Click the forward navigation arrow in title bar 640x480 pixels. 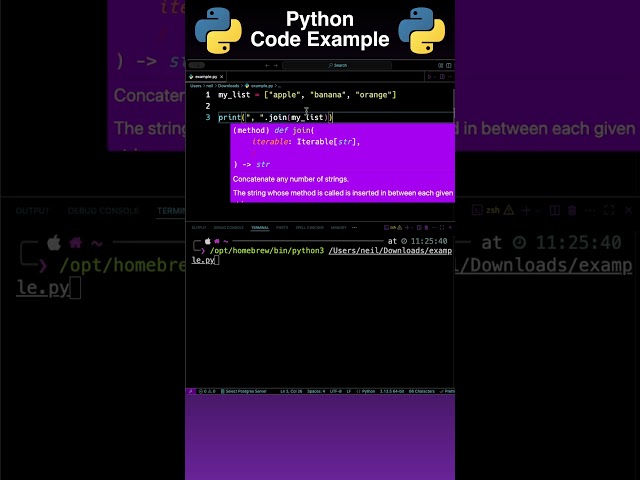(276, 65)
